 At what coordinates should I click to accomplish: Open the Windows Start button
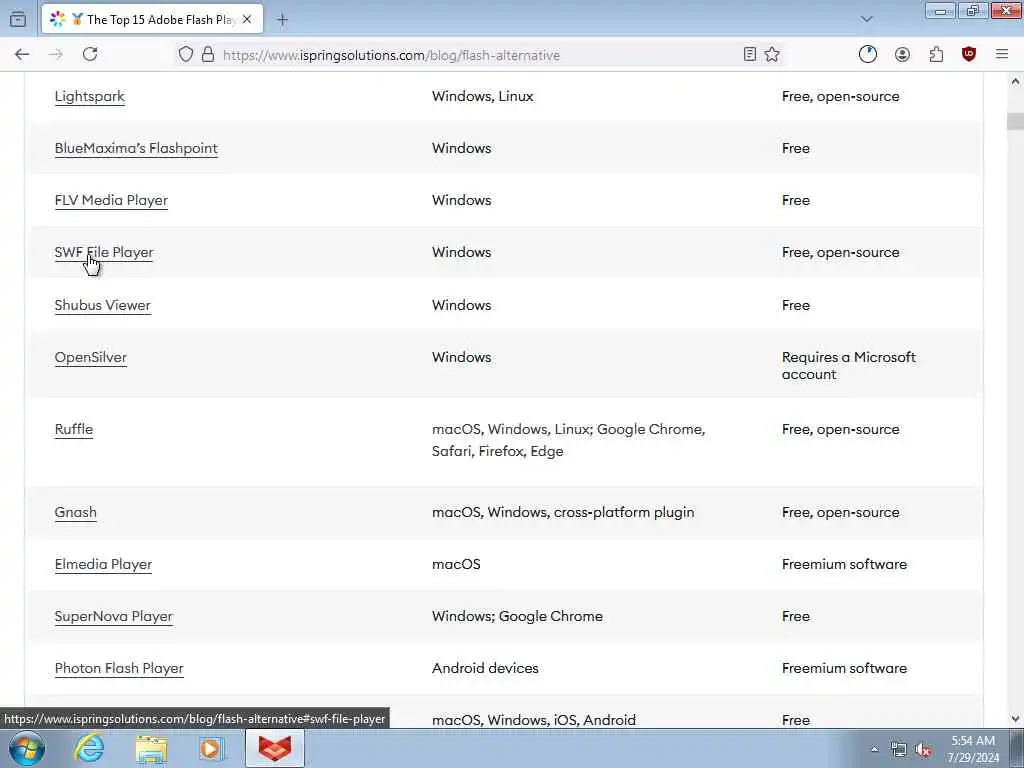pyautogui.click(x=26, y=748)
